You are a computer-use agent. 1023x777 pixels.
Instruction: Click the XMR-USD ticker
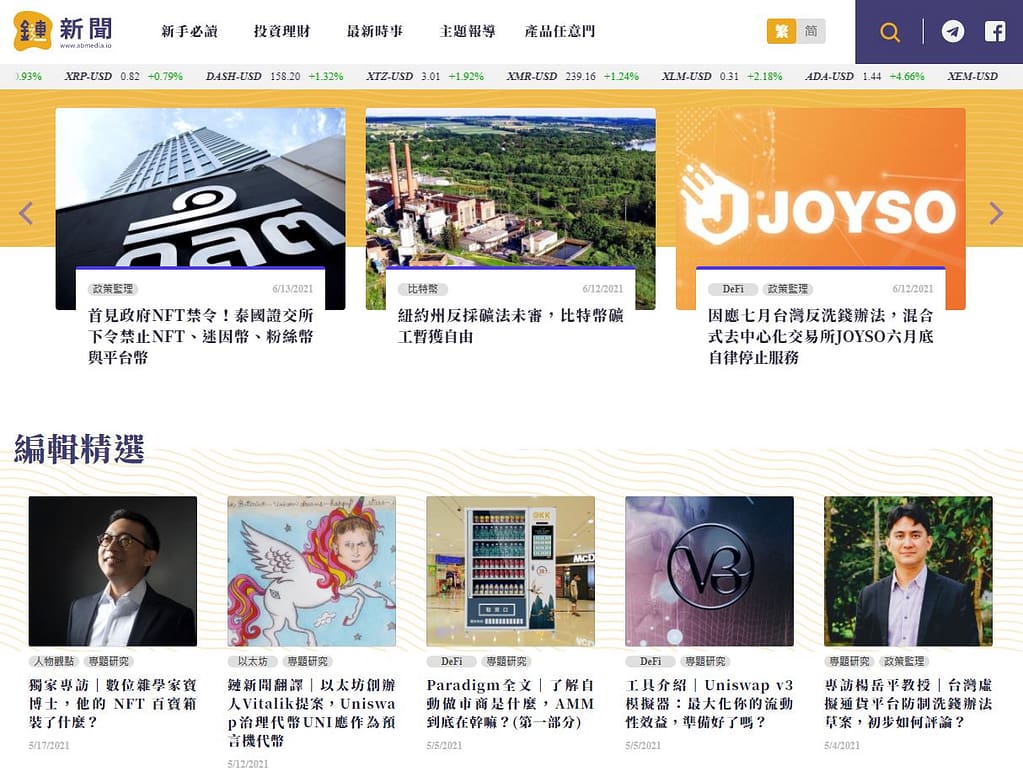click(x=573, y=76)
